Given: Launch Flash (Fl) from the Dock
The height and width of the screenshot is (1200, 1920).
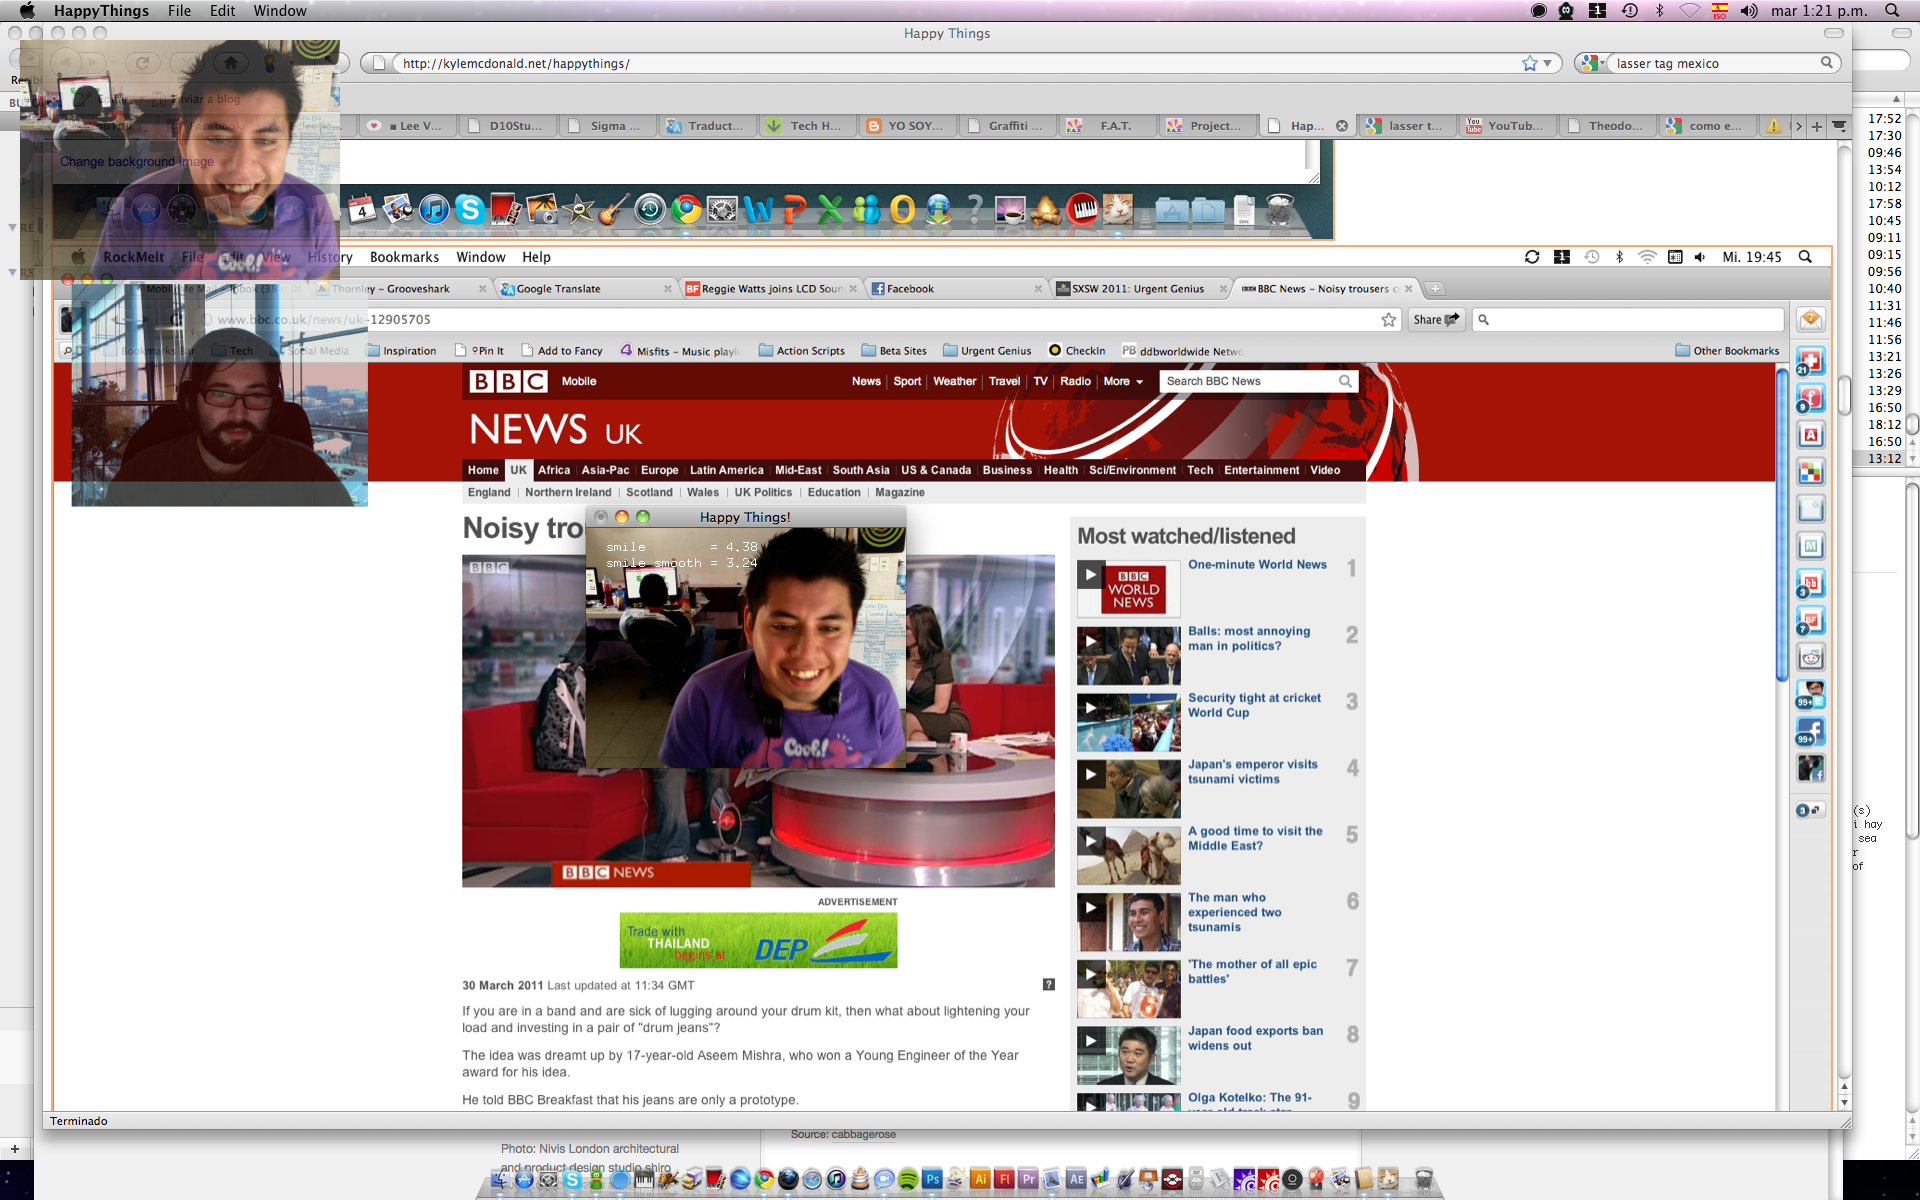Looking at the screenshot, I should [x=1004, y=1179].
